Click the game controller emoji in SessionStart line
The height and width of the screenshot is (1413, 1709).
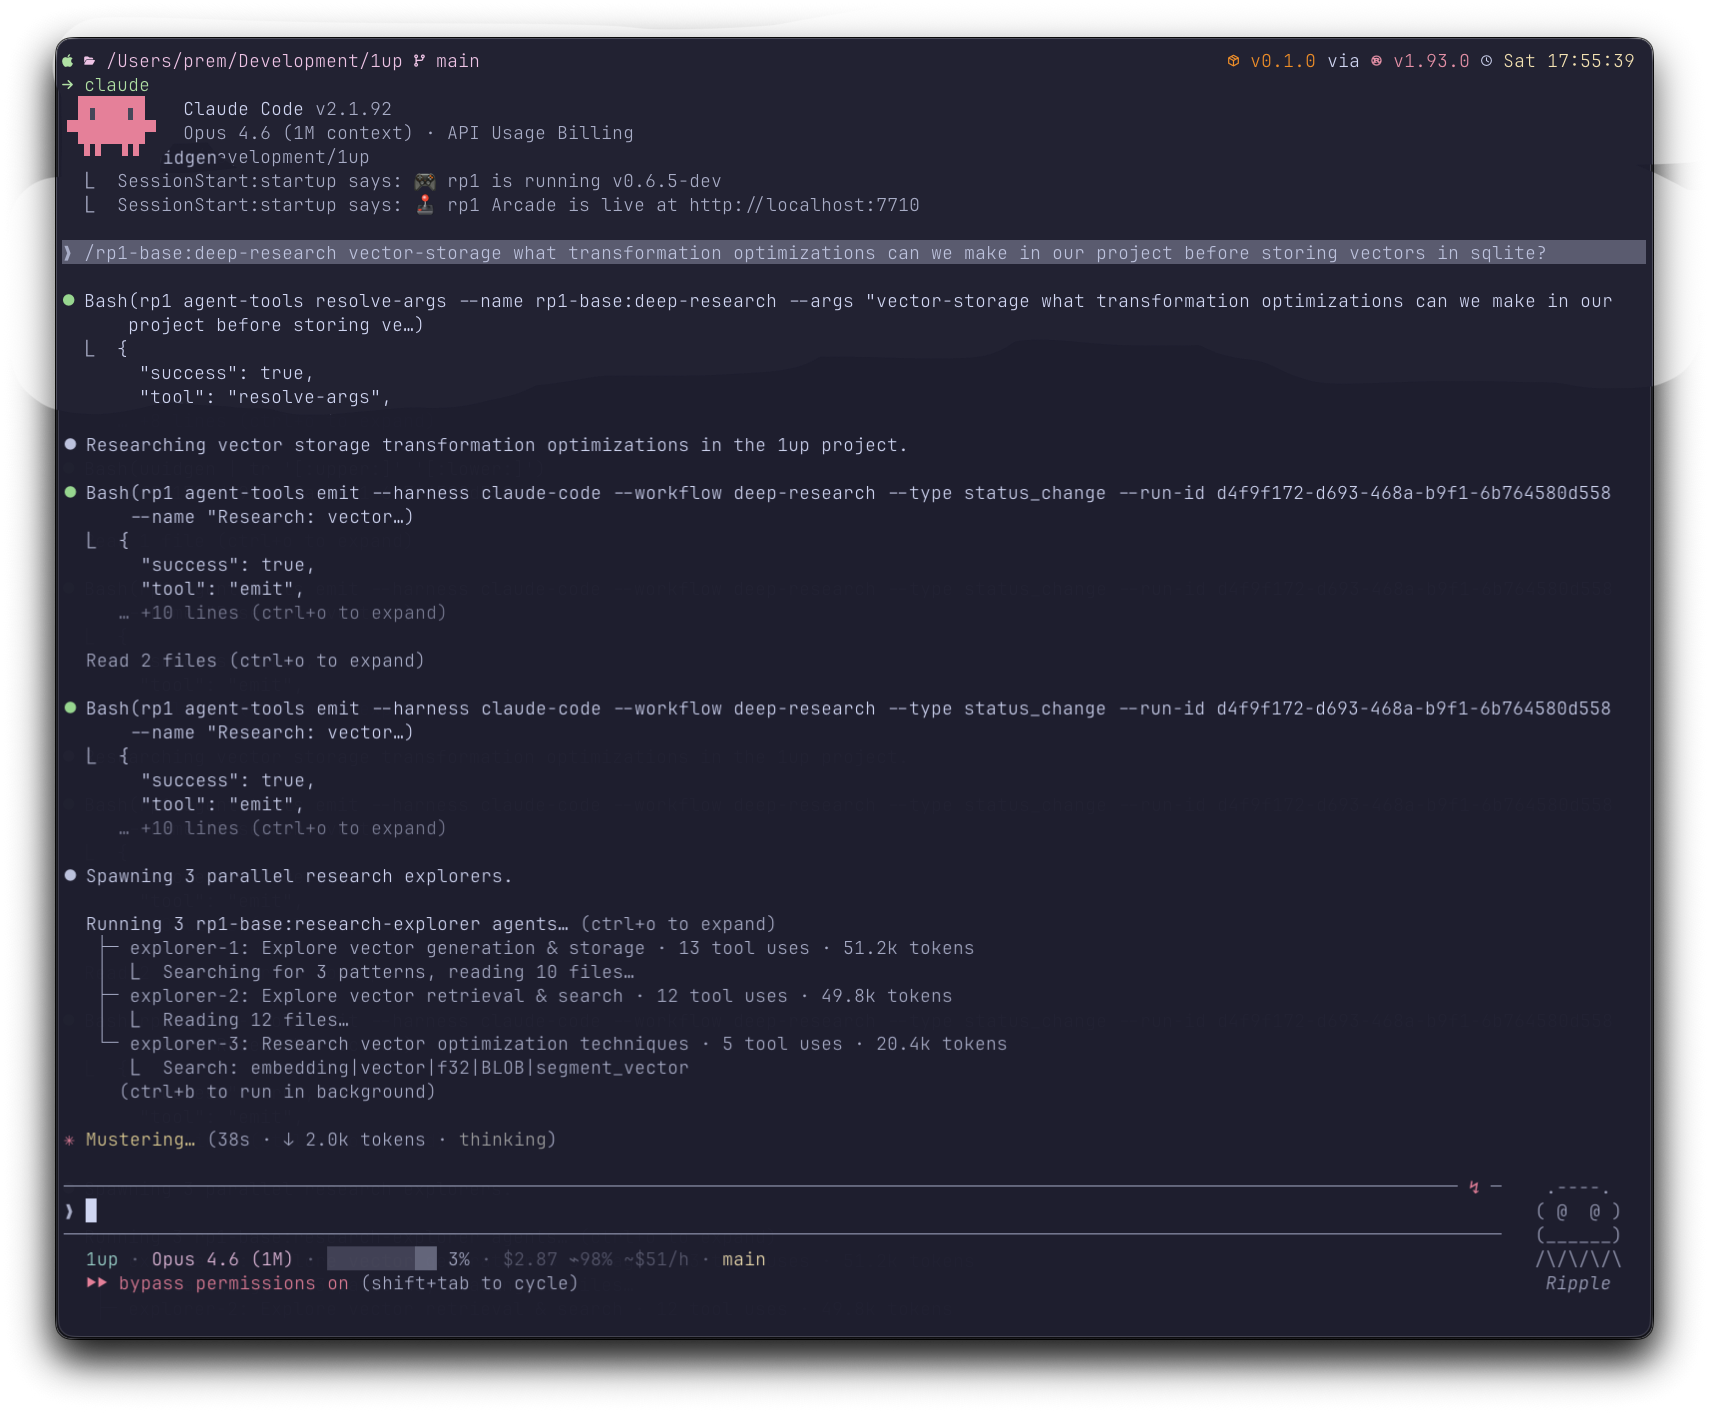425,181
